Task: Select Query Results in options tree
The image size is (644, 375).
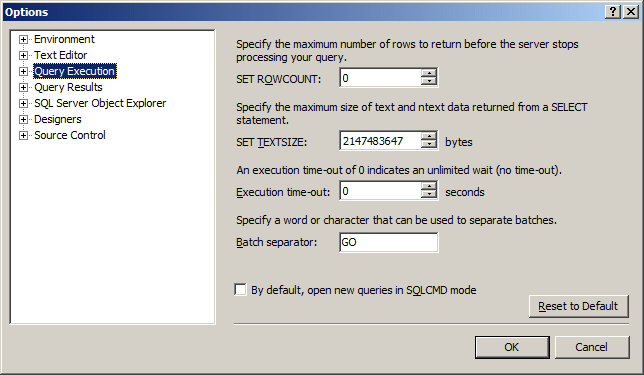Action: pyautogui.click(x=68, y=87)
